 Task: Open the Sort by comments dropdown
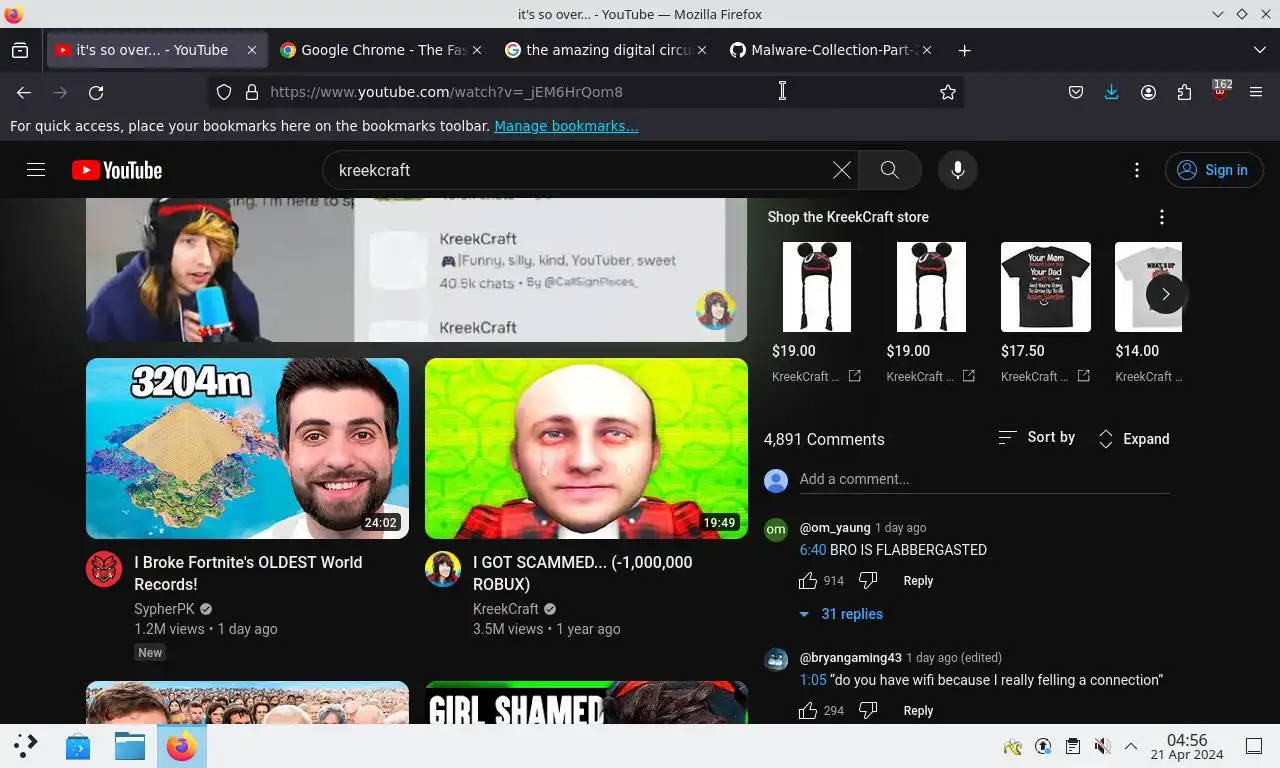point(1037,438)
